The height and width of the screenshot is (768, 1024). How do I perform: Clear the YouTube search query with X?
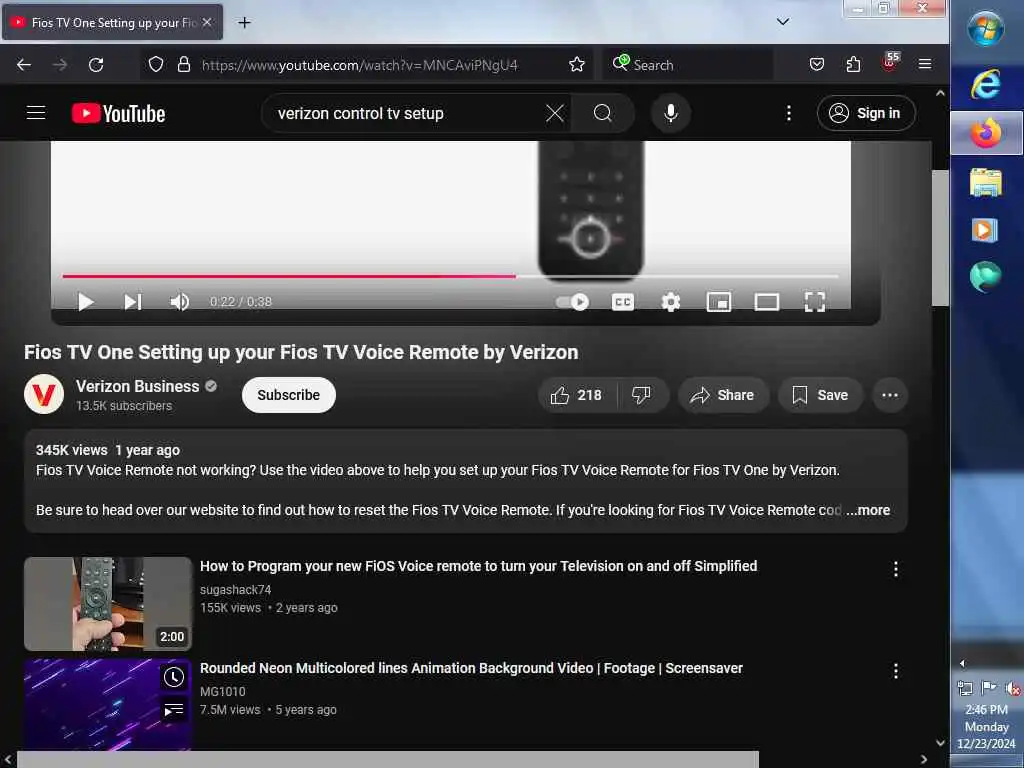[x=554, y=114]
